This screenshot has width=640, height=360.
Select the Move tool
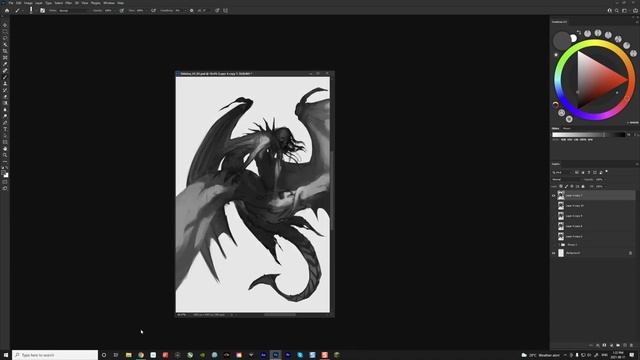tap(5, 25)
